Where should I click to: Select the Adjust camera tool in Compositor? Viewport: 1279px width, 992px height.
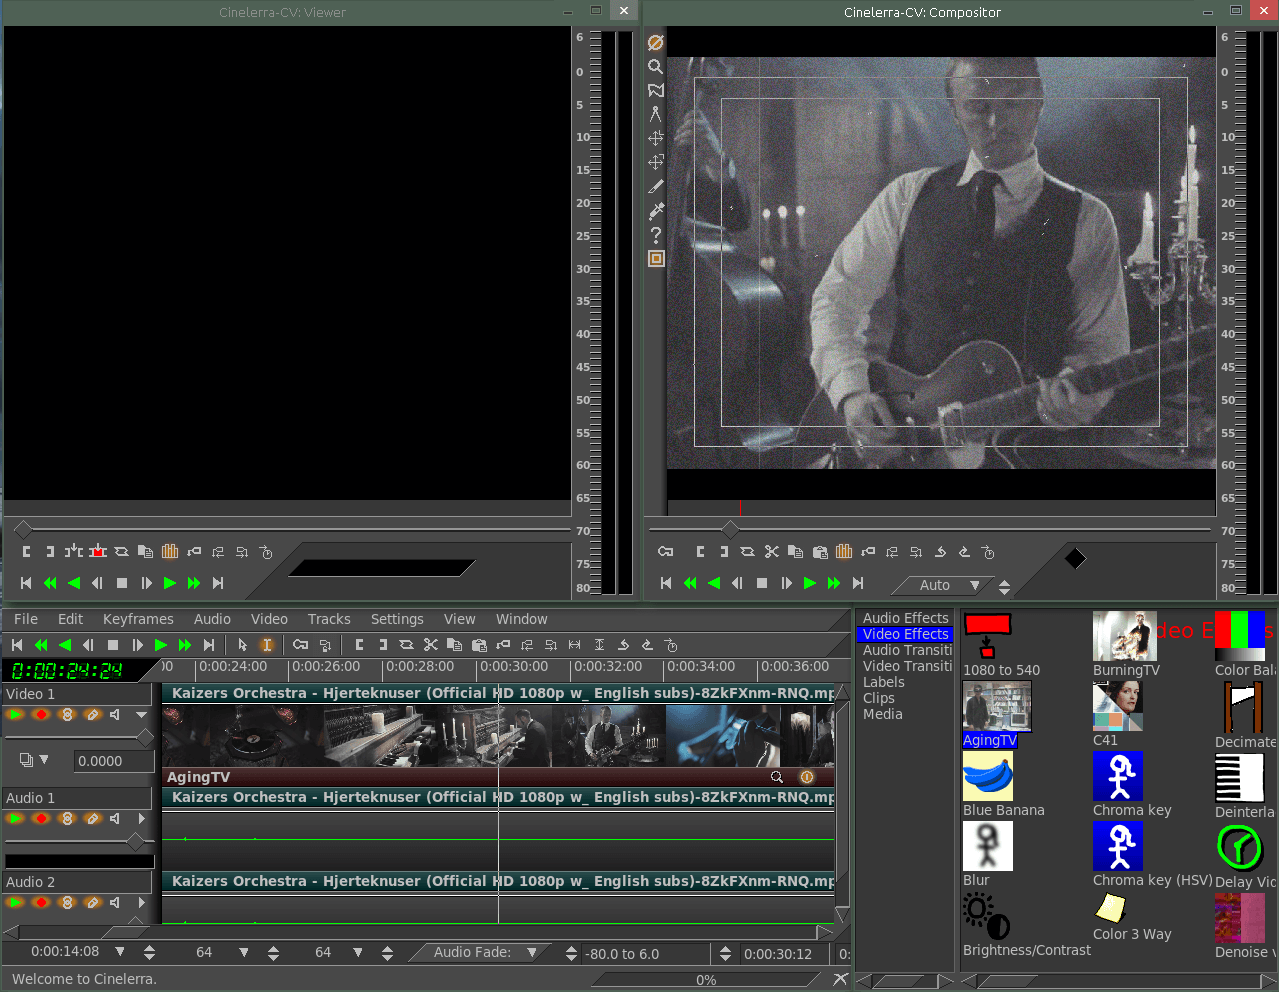(656, 138)
